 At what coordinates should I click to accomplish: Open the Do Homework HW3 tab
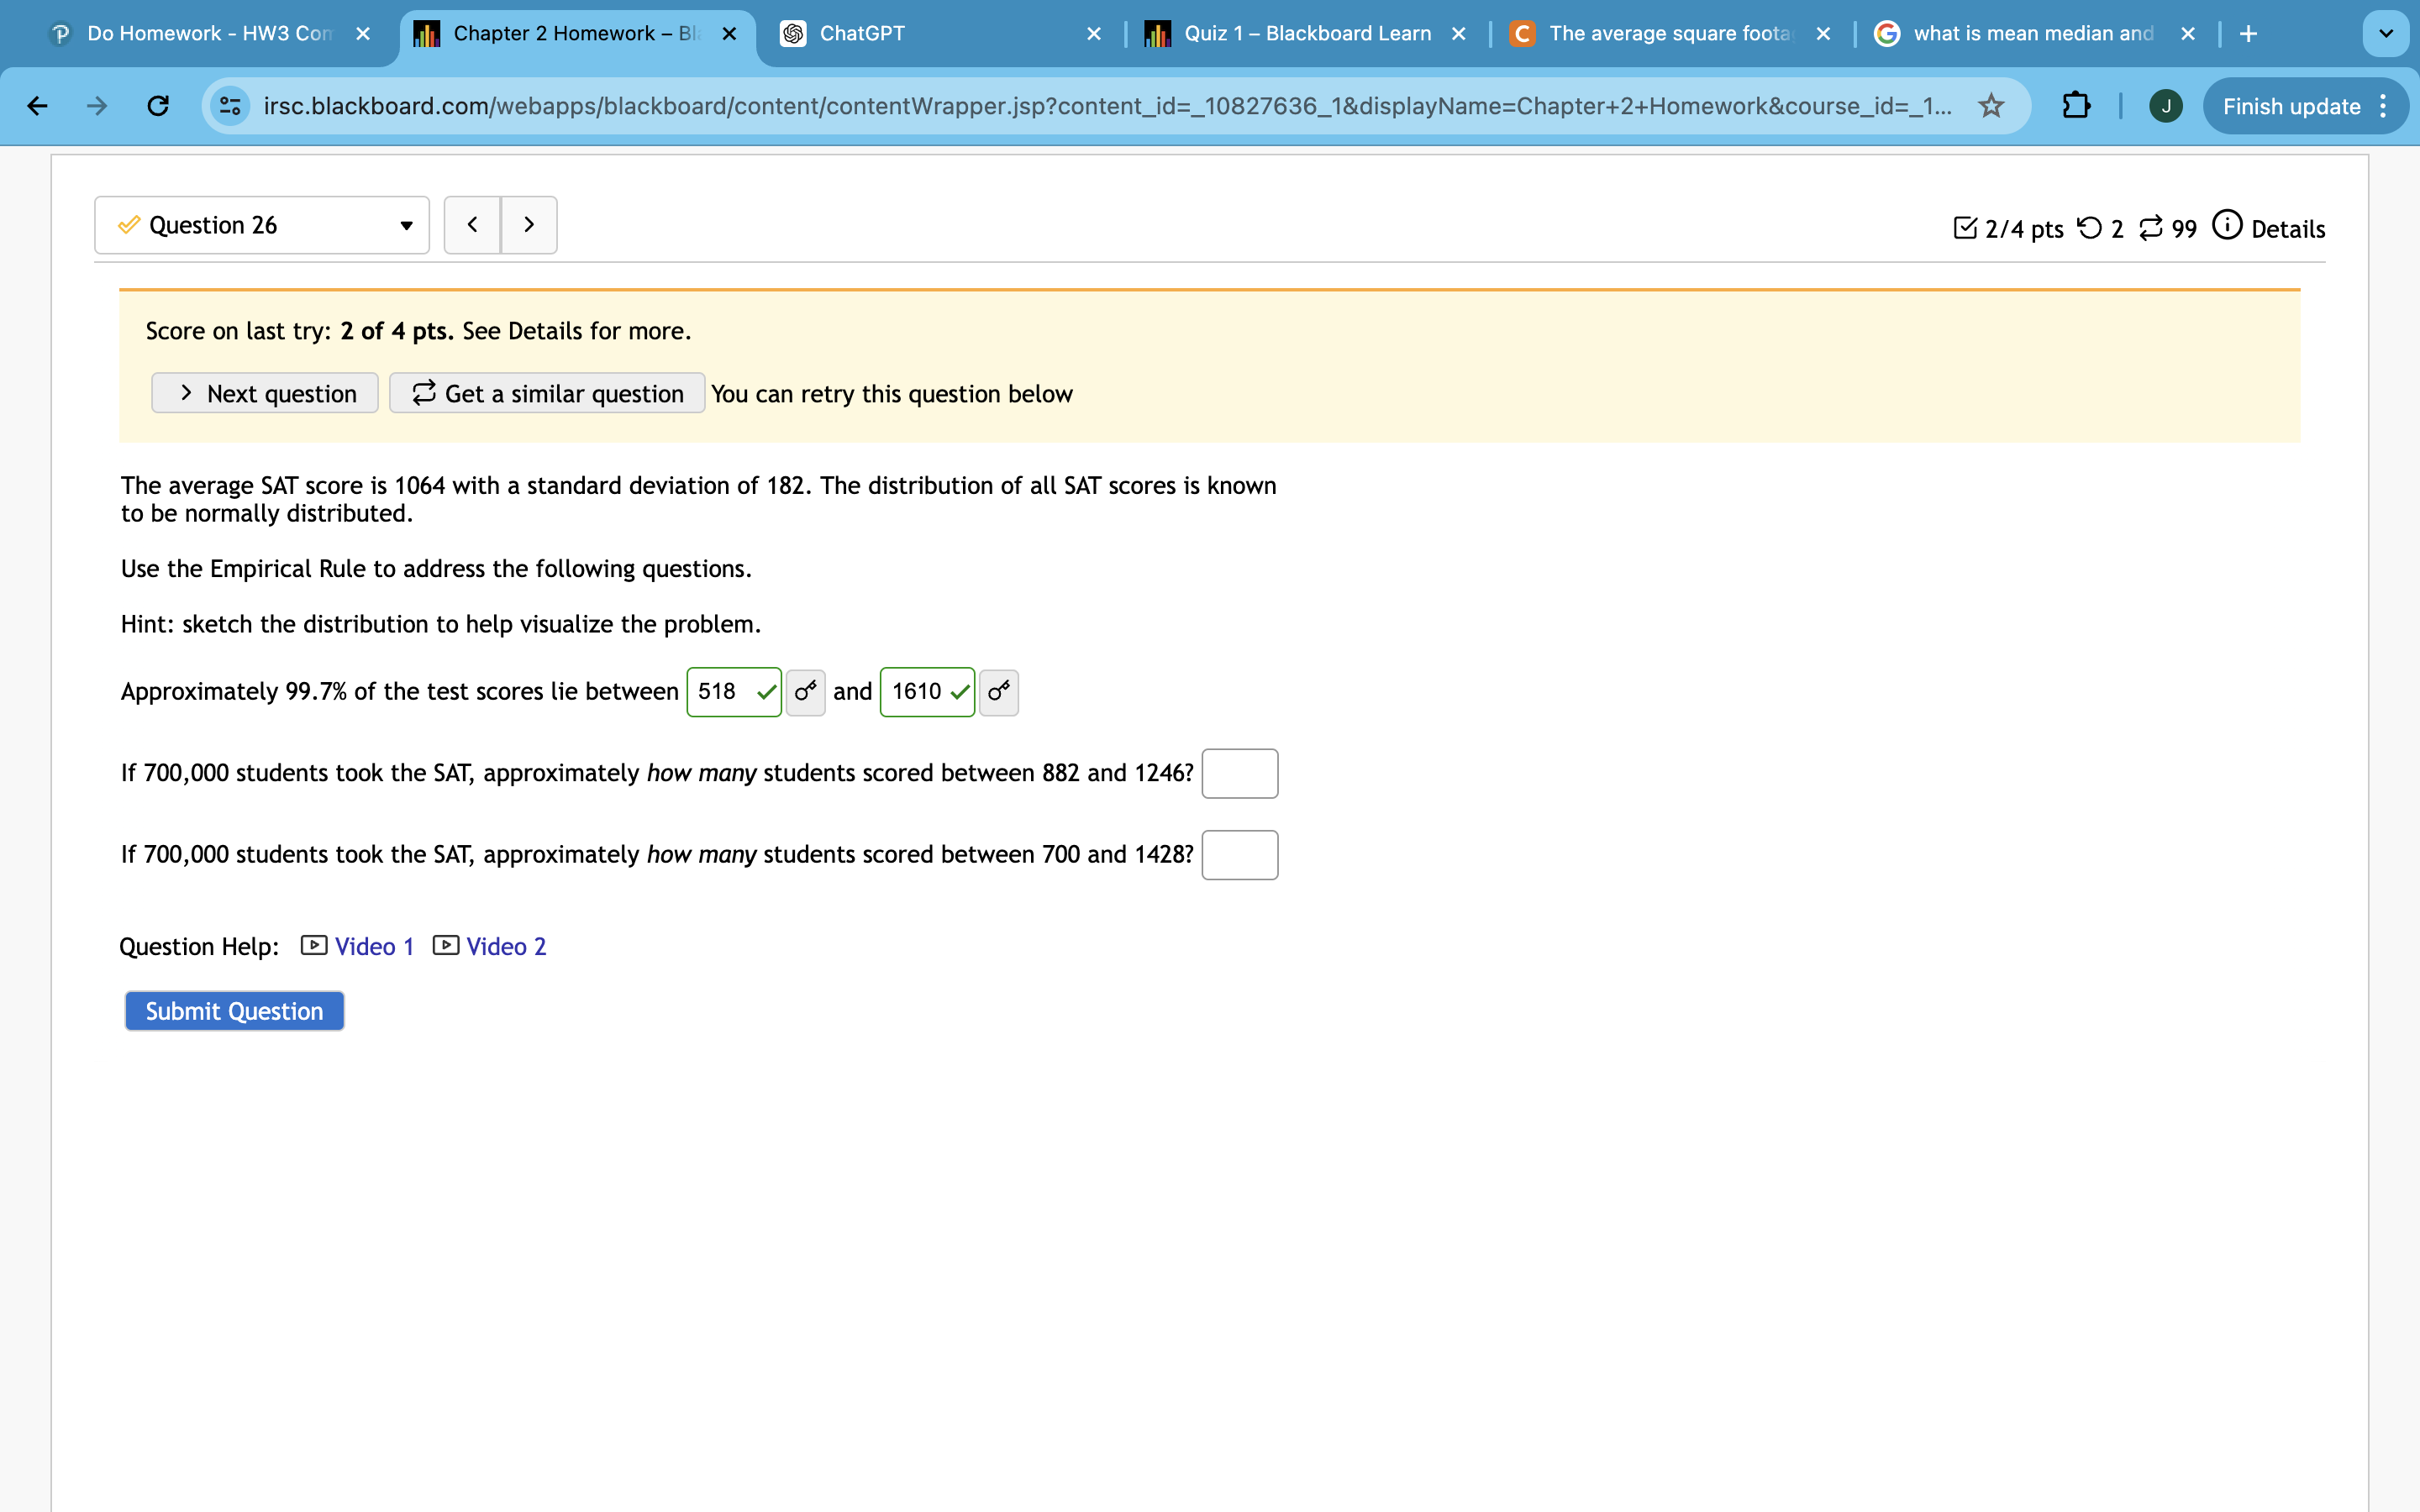[200, 33]
